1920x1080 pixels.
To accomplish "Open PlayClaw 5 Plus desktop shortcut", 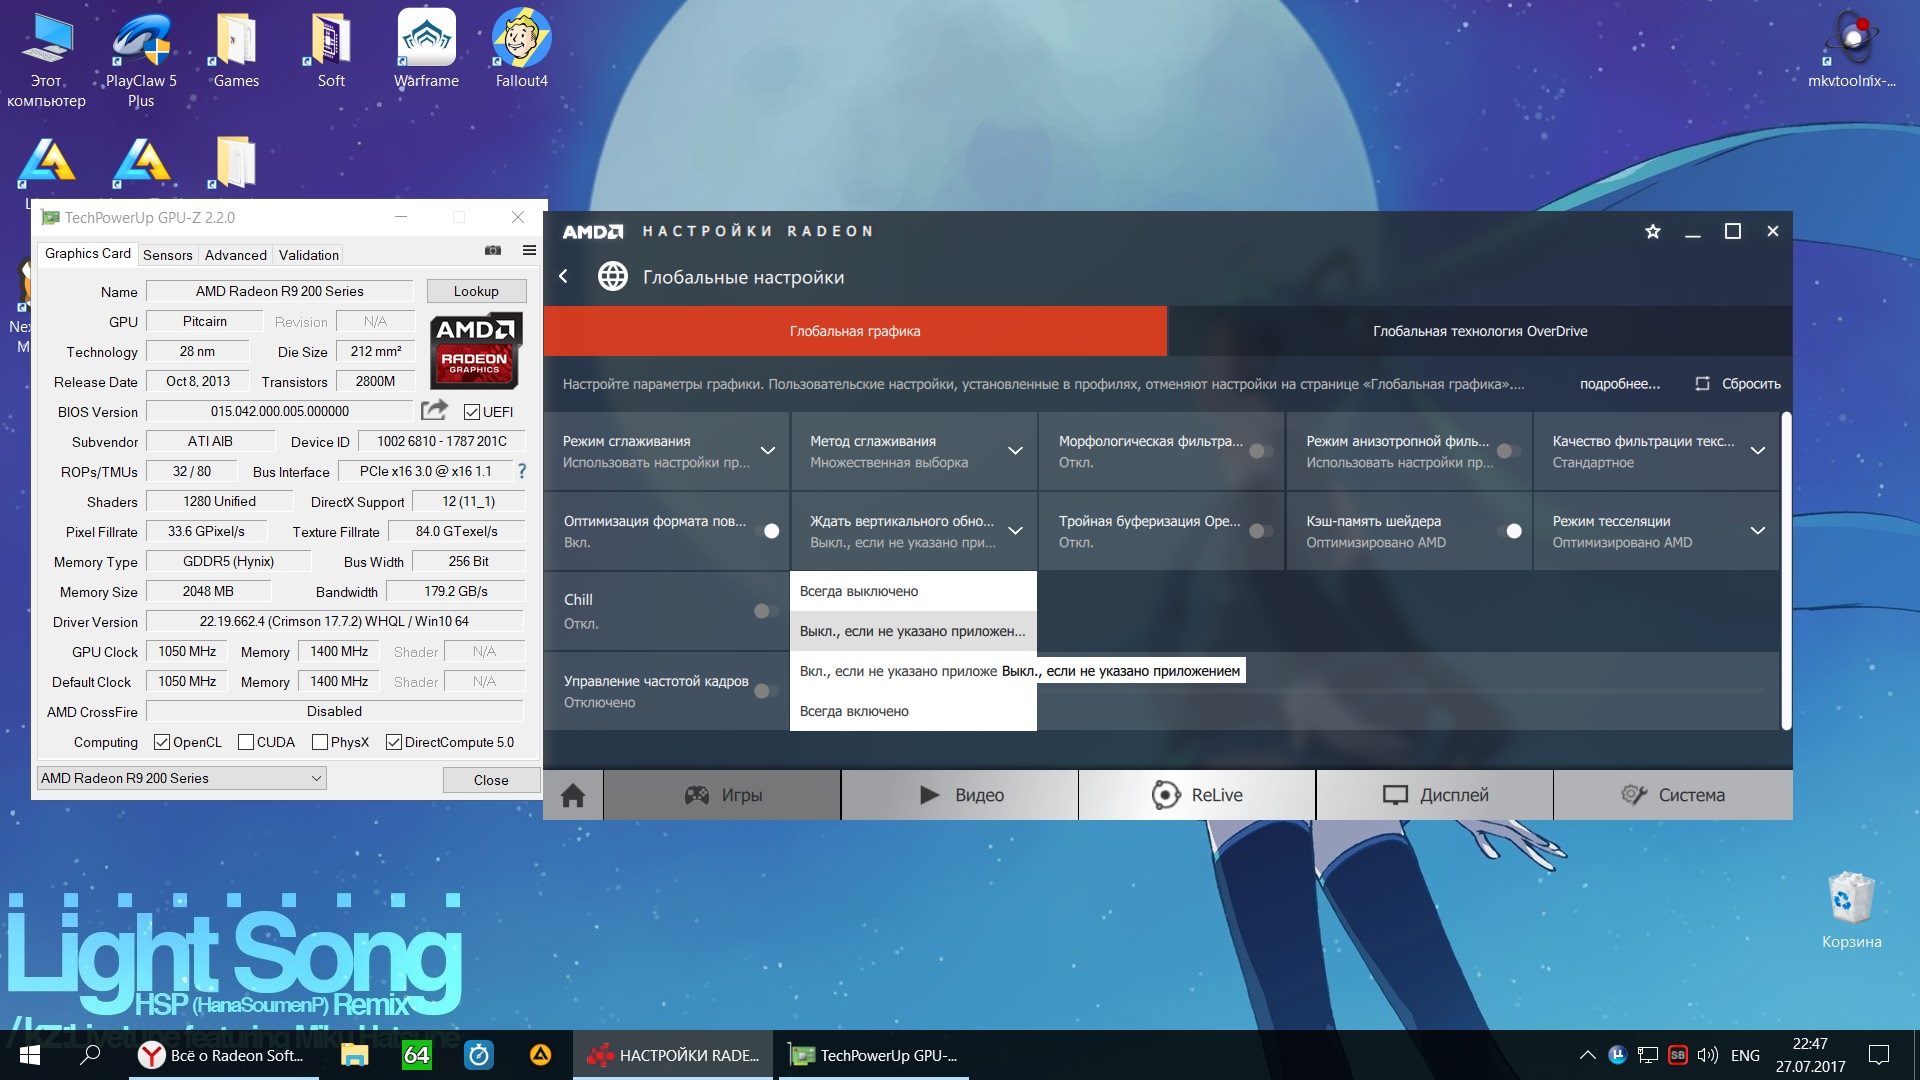I will pyautogui.click(x=141, y=60).
